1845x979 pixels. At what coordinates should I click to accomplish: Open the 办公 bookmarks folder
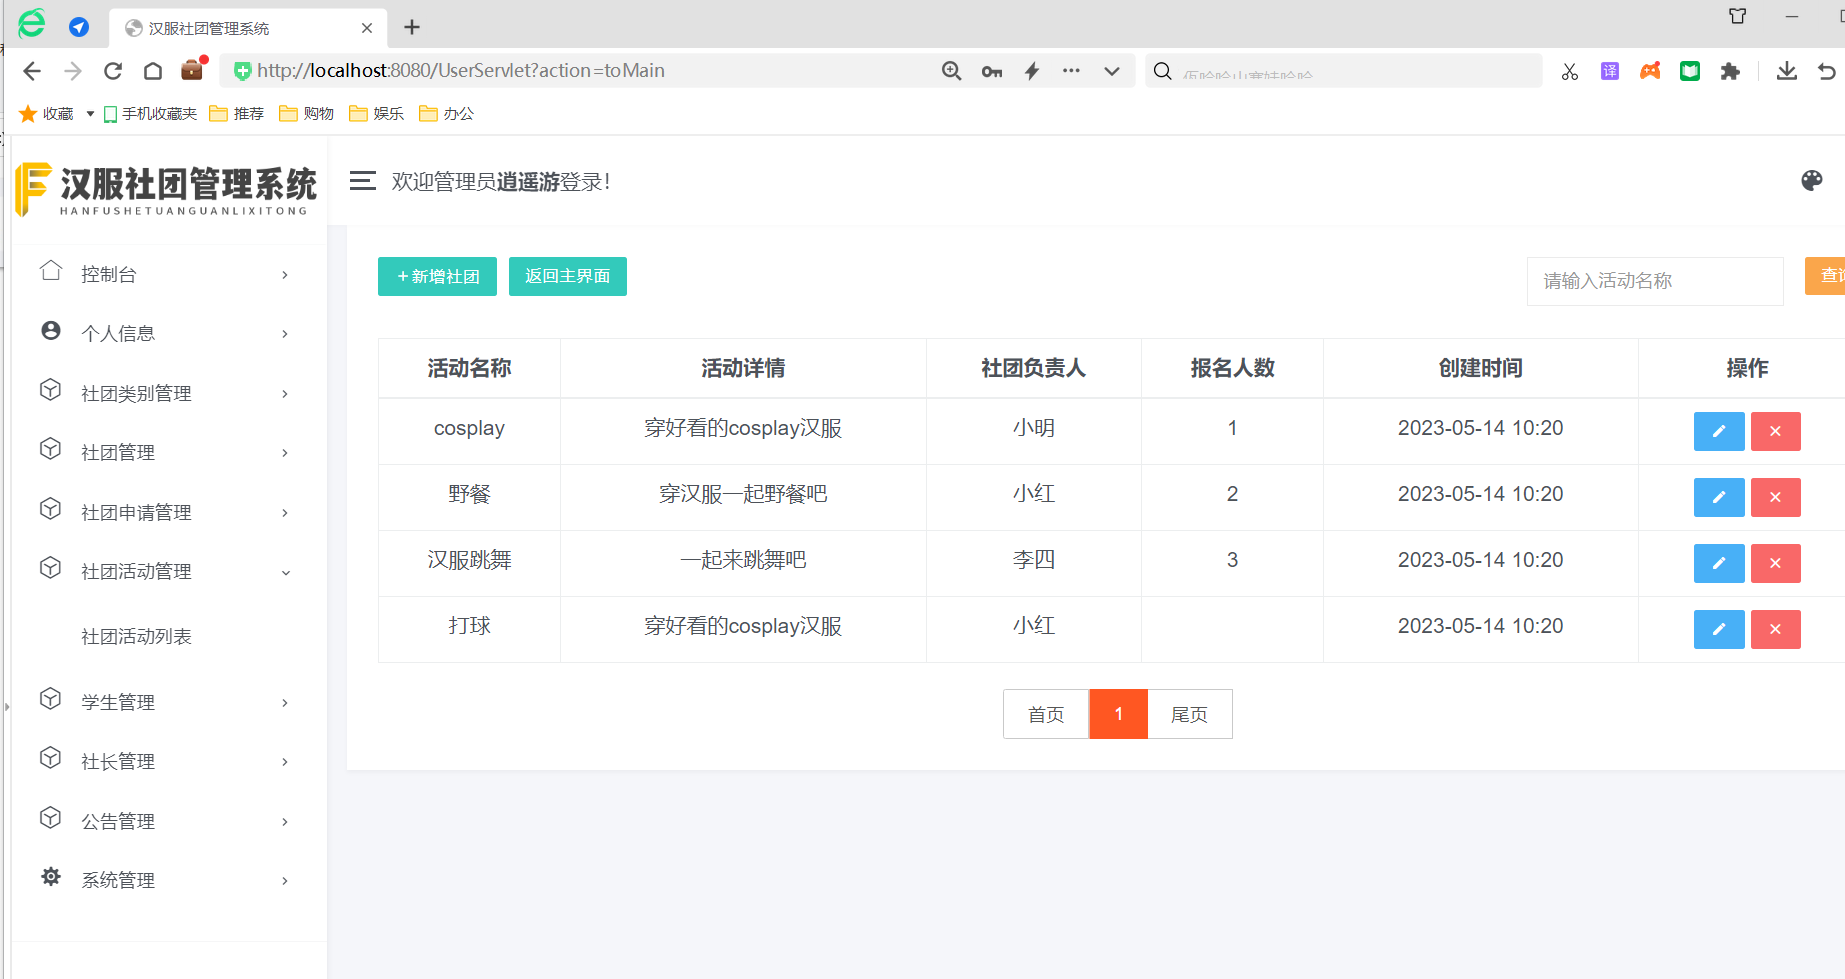click(447, 114)
